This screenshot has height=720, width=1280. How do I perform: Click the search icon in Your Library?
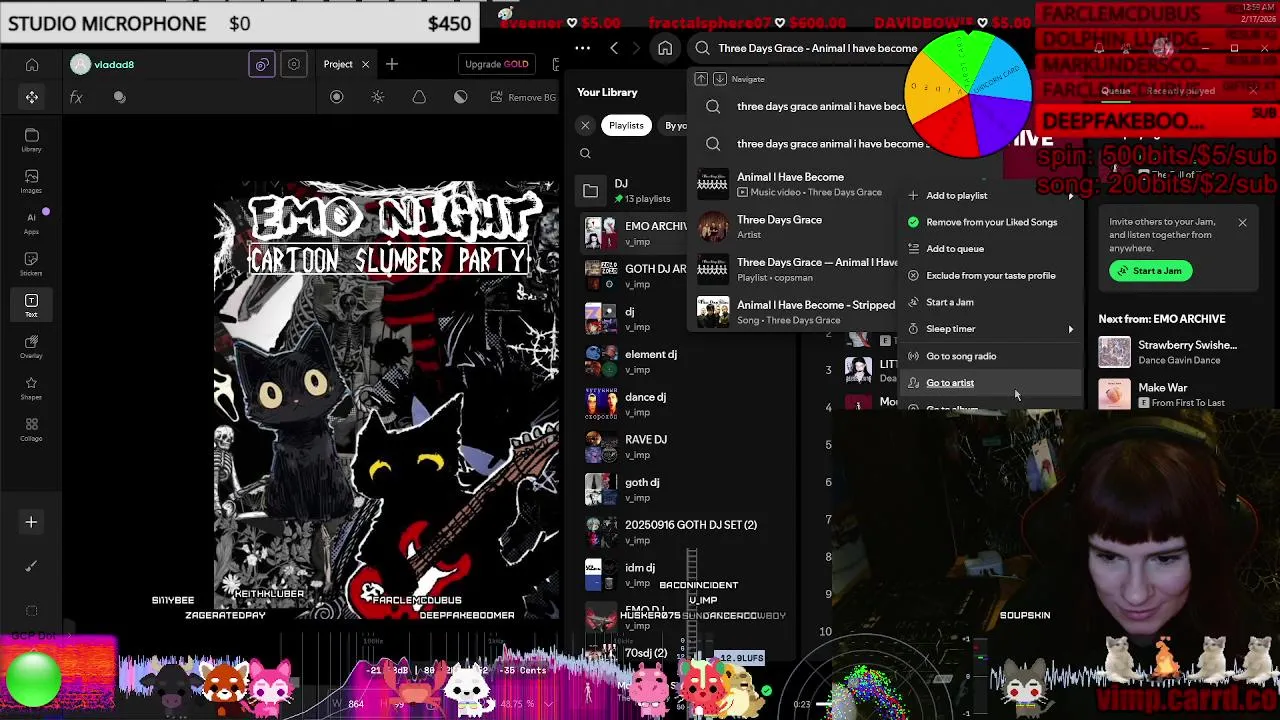click(586, 154)
